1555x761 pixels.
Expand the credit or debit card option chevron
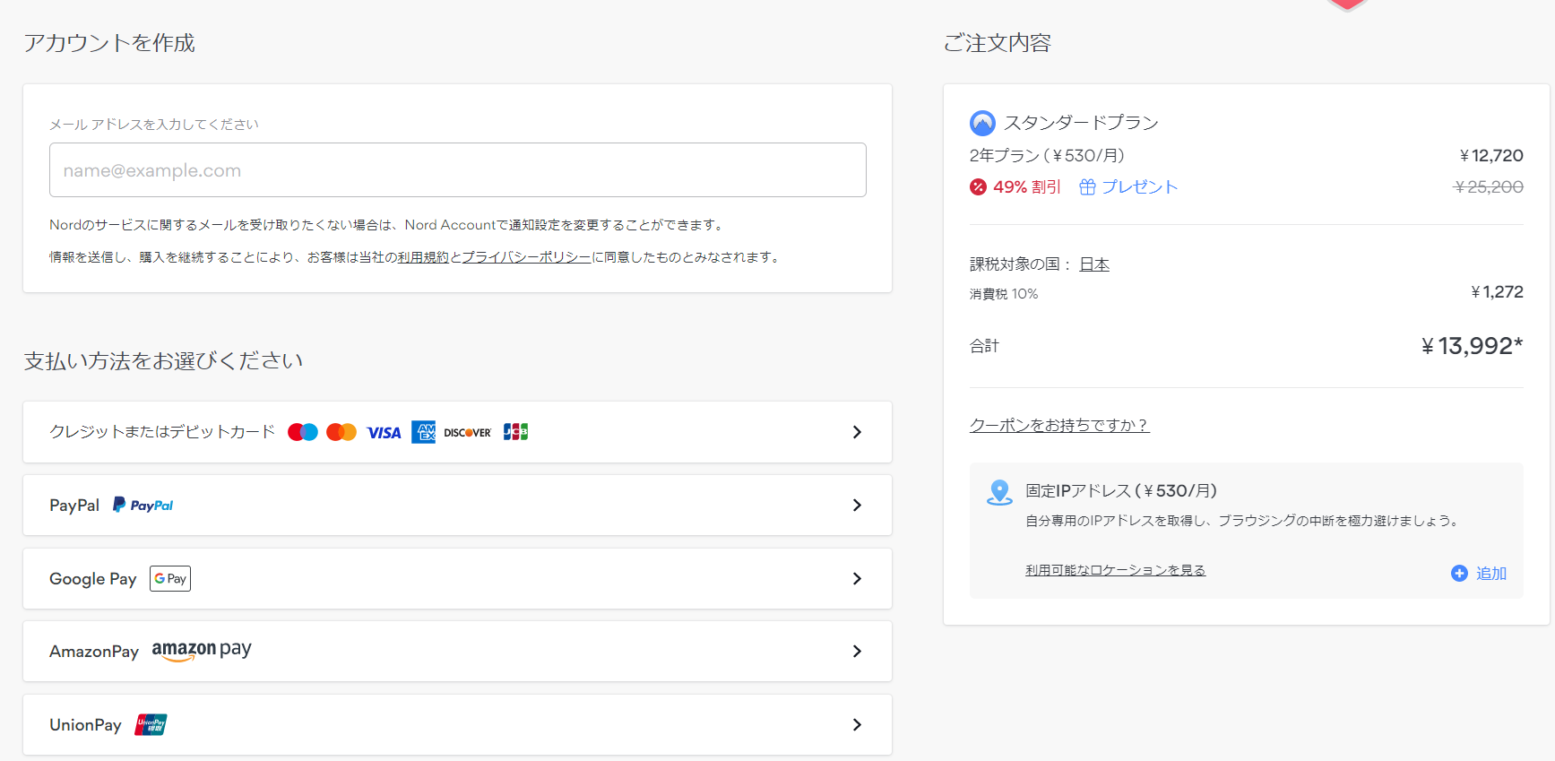point(856,432)
